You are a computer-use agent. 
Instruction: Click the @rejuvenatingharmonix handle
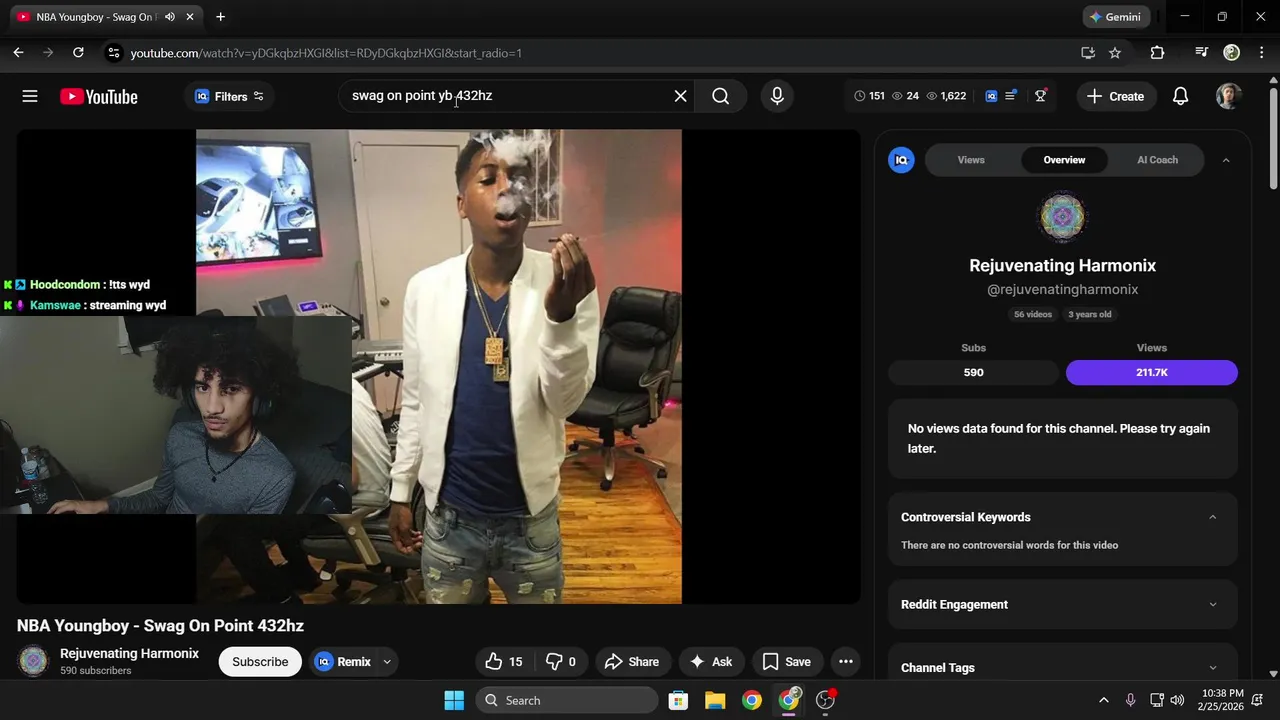pos(1062,289)
